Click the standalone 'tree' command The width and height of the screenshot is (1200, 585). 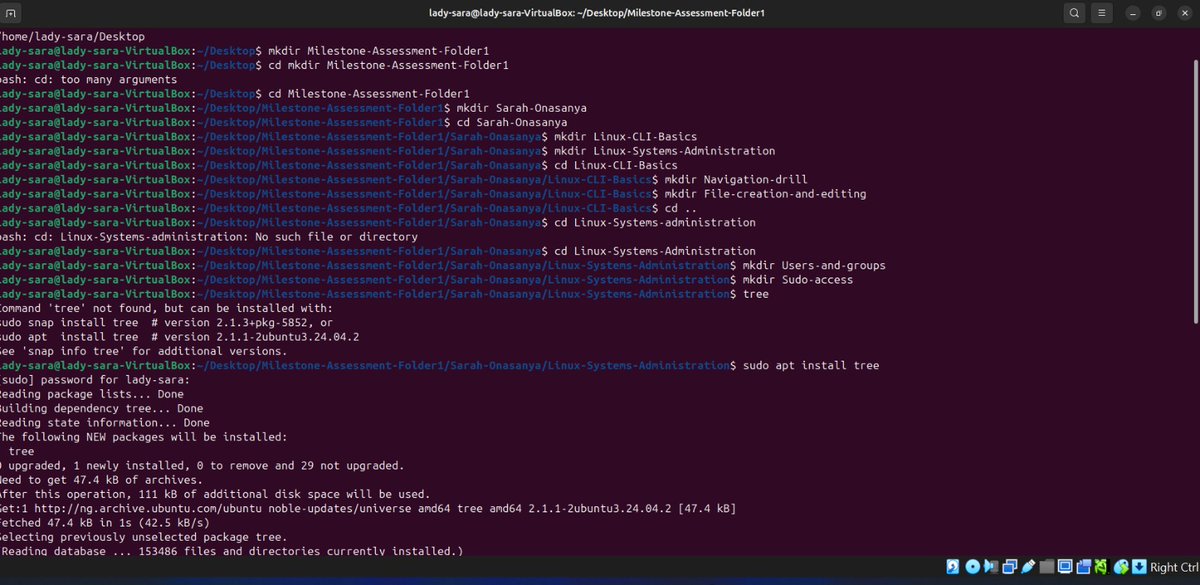coord(755,294)
